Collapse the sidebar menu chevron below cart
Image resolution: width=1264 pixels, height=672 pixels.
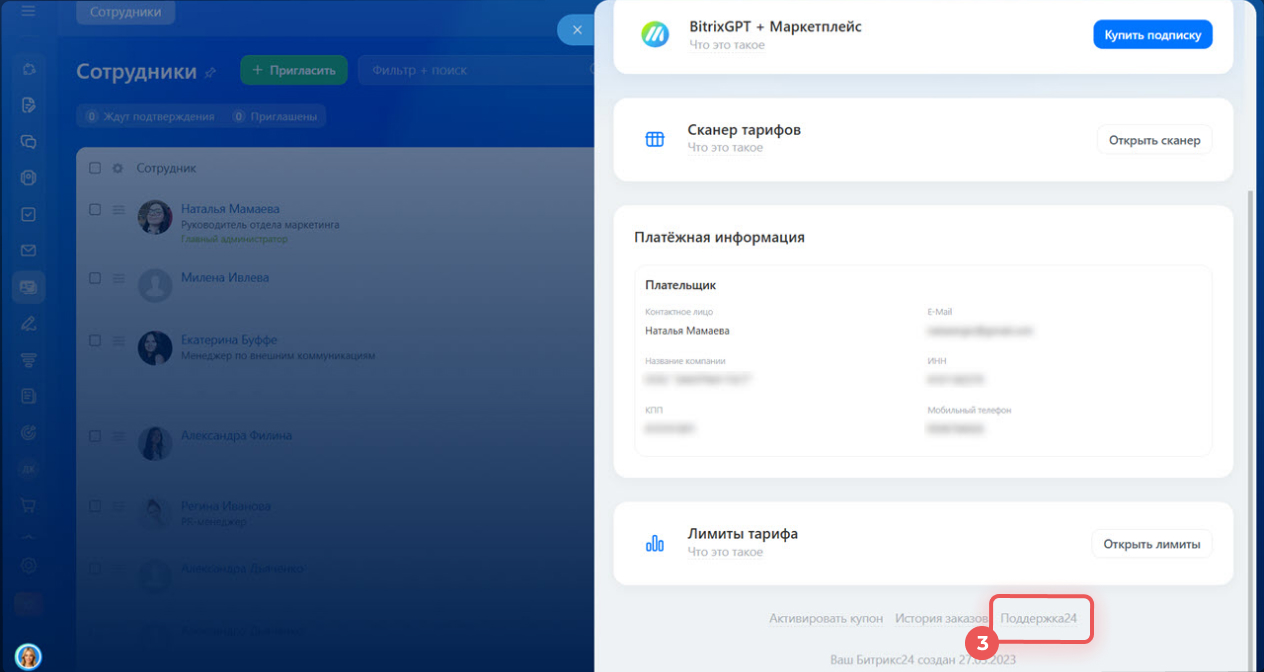click(29, 537)
